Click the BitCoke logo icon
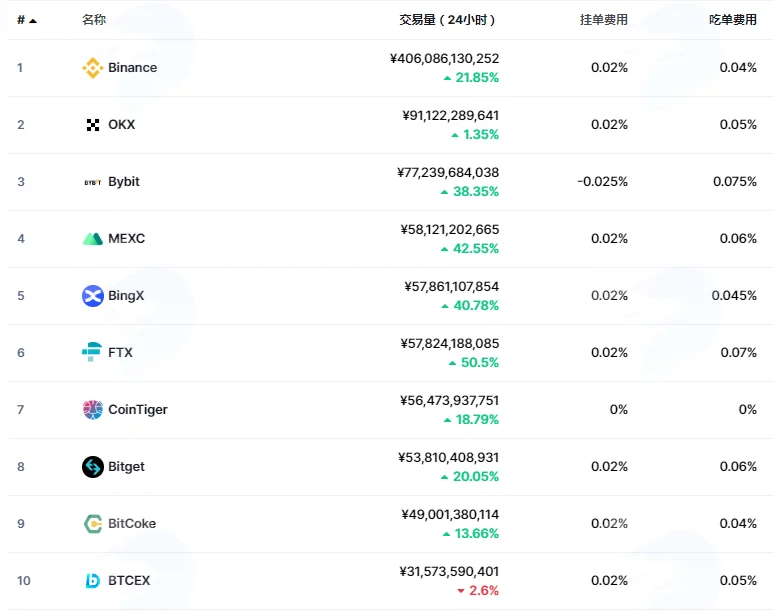Image resolution: width=774 pixels, height=611 pixels. pyautogui.click(x=92, y=524)
